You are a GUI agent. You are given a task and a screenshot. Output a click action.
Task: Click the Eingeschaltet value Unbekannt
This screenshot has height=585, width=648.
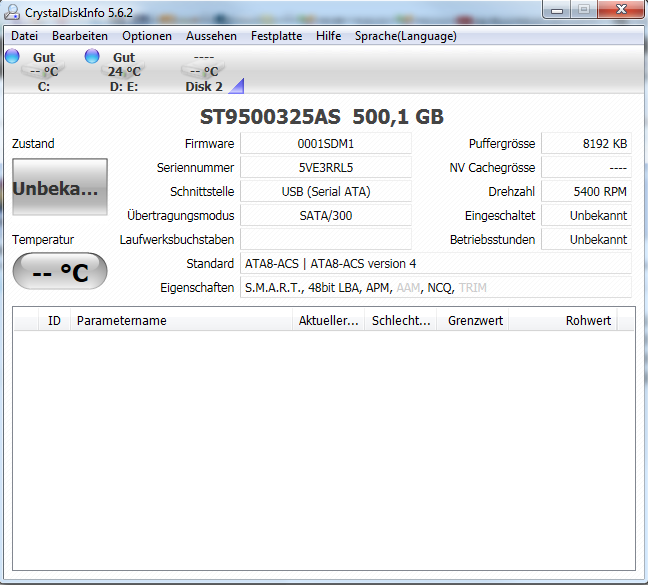click(x=586, y=216)
